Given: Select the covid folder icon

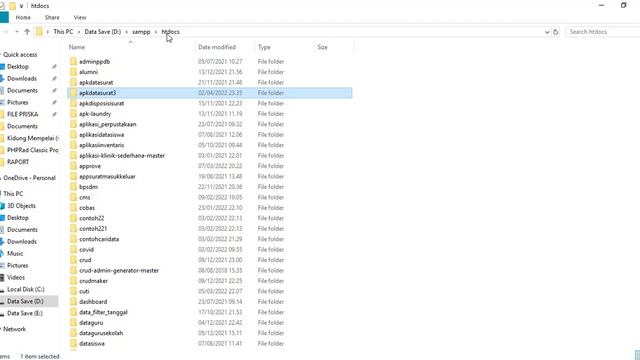Looking at the screenshot, I should point(73,249).
